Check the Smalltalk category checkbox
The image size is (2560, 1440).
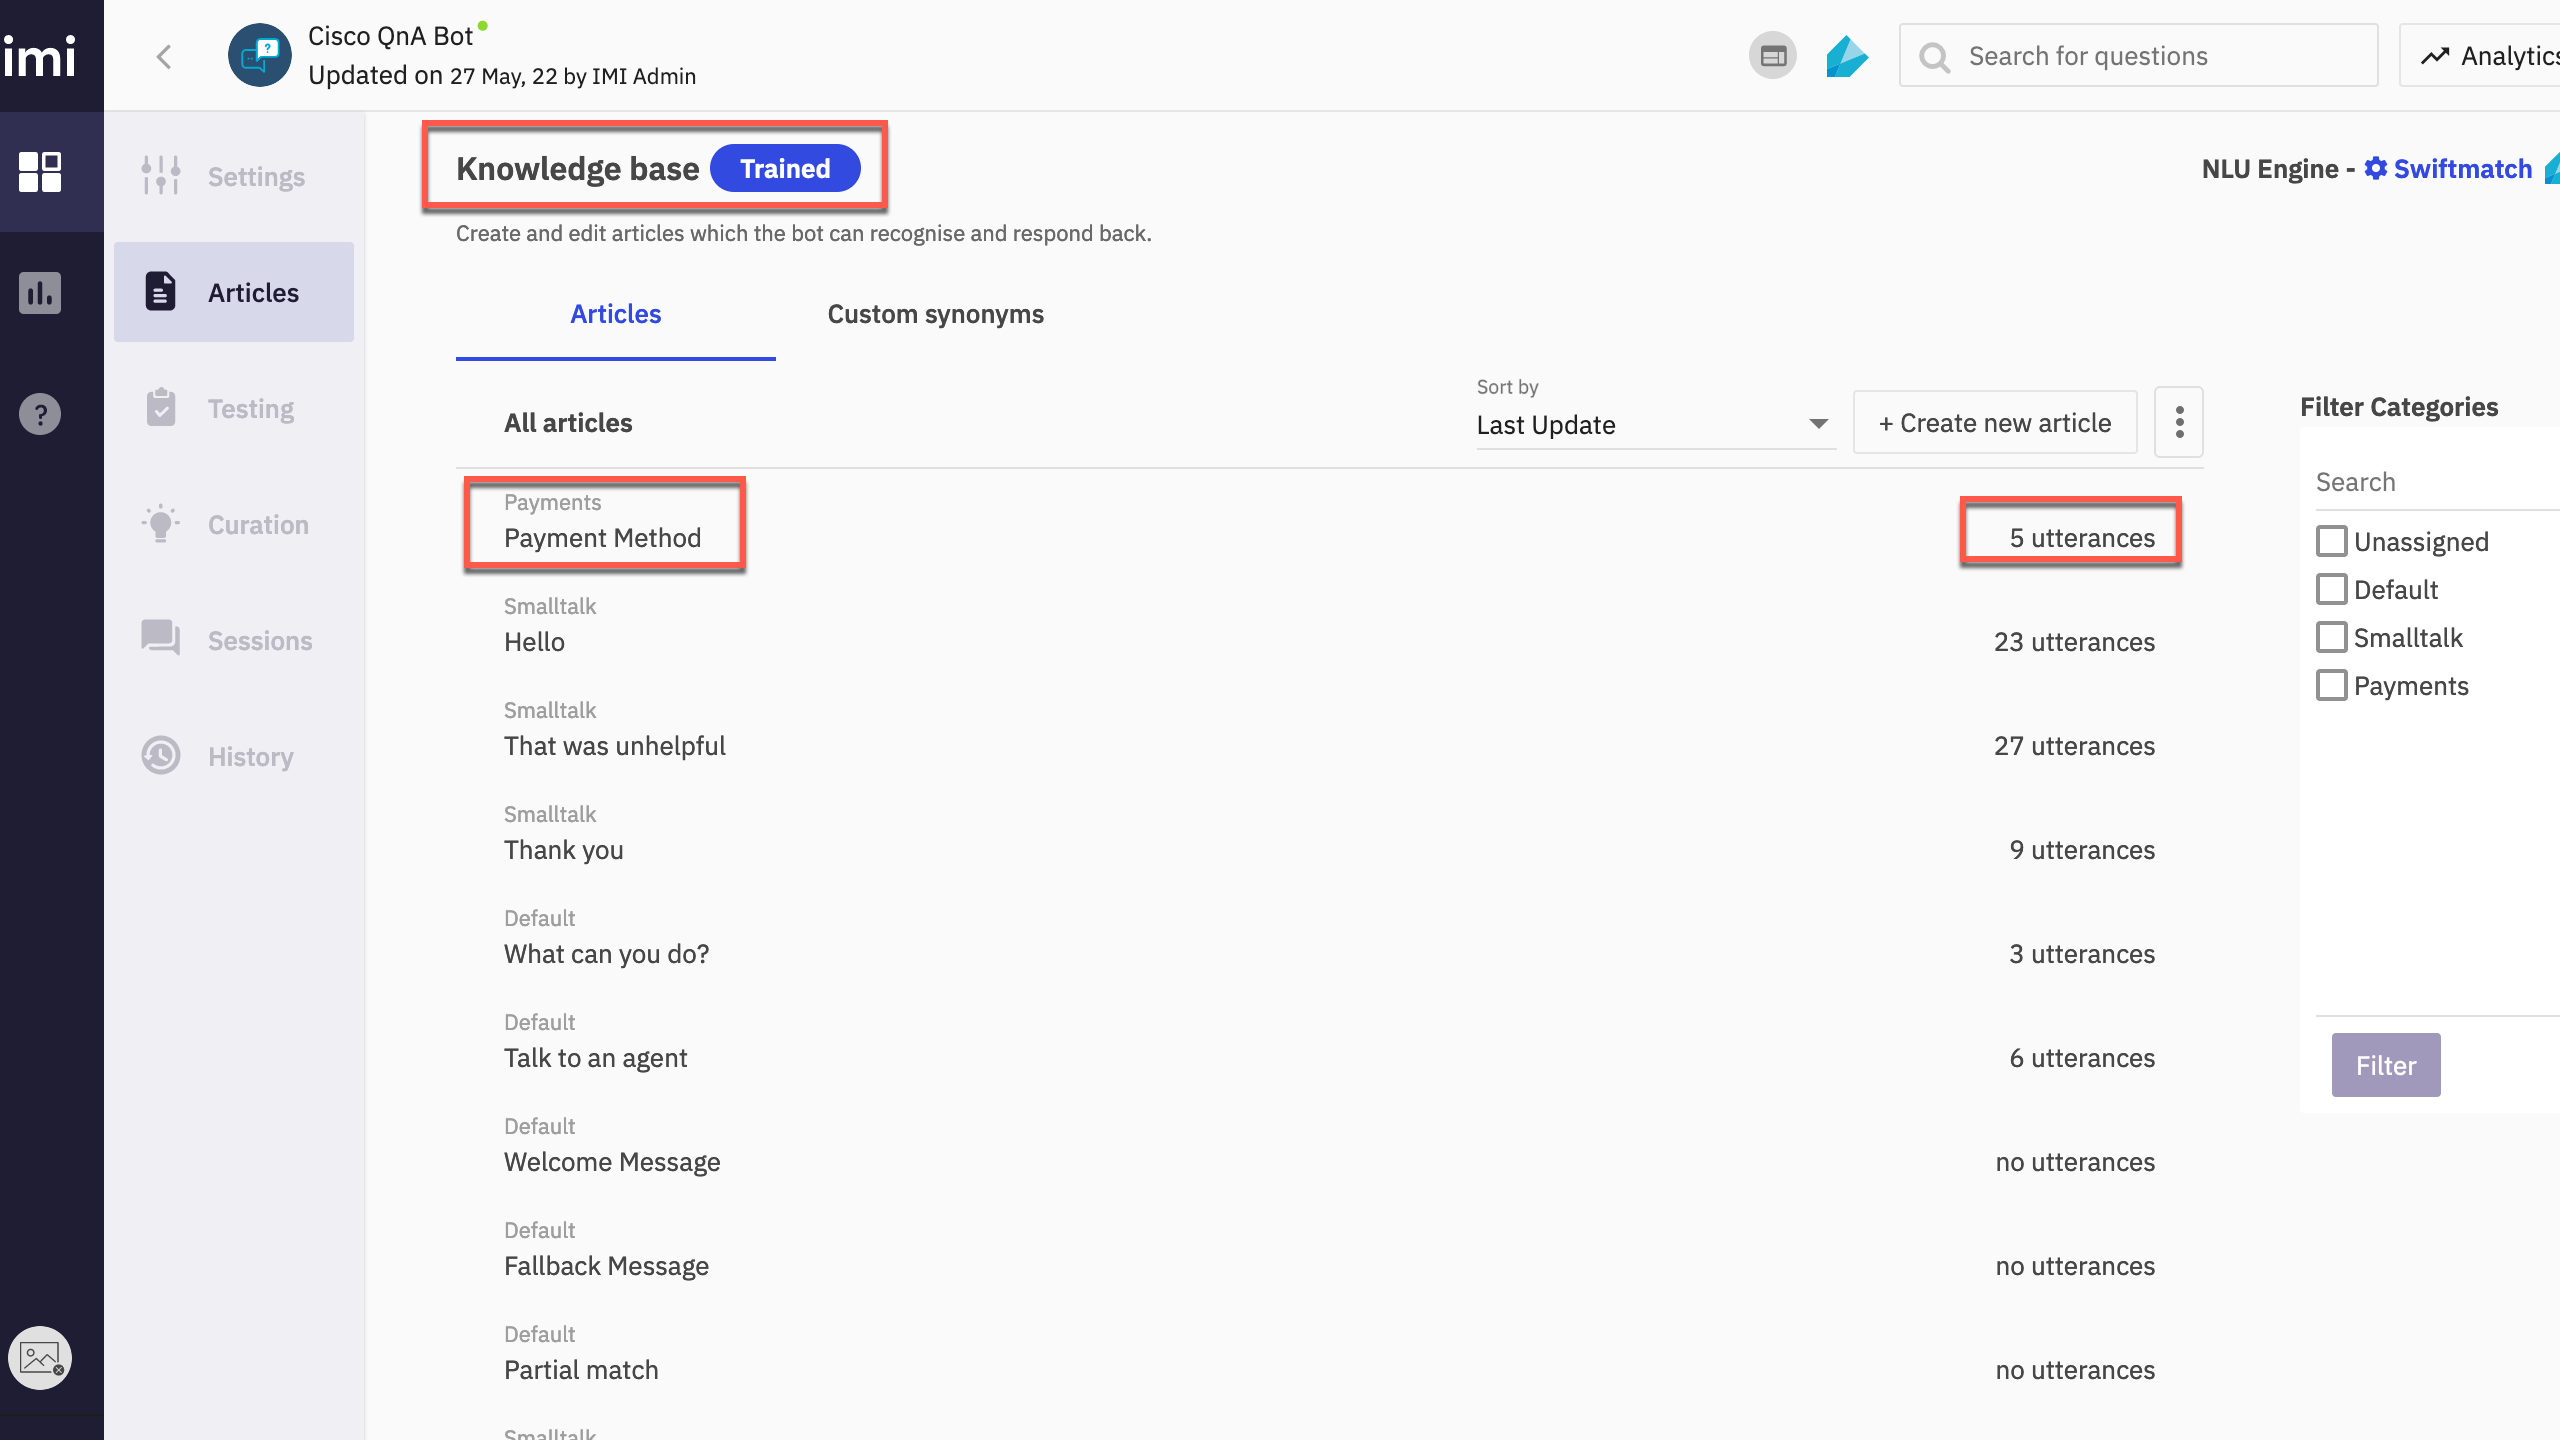[x=2332, y=637]
